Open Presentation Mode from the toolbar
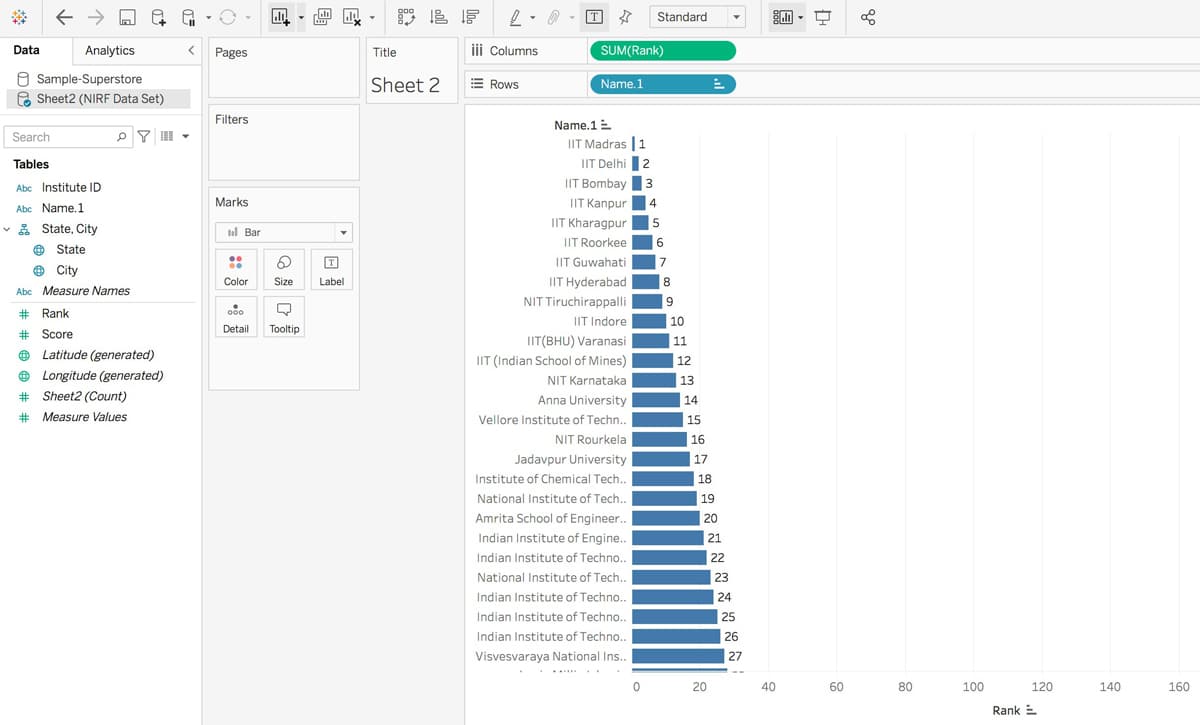The width and height of the screenshot is (1200, 725). [x=823, y=17]
